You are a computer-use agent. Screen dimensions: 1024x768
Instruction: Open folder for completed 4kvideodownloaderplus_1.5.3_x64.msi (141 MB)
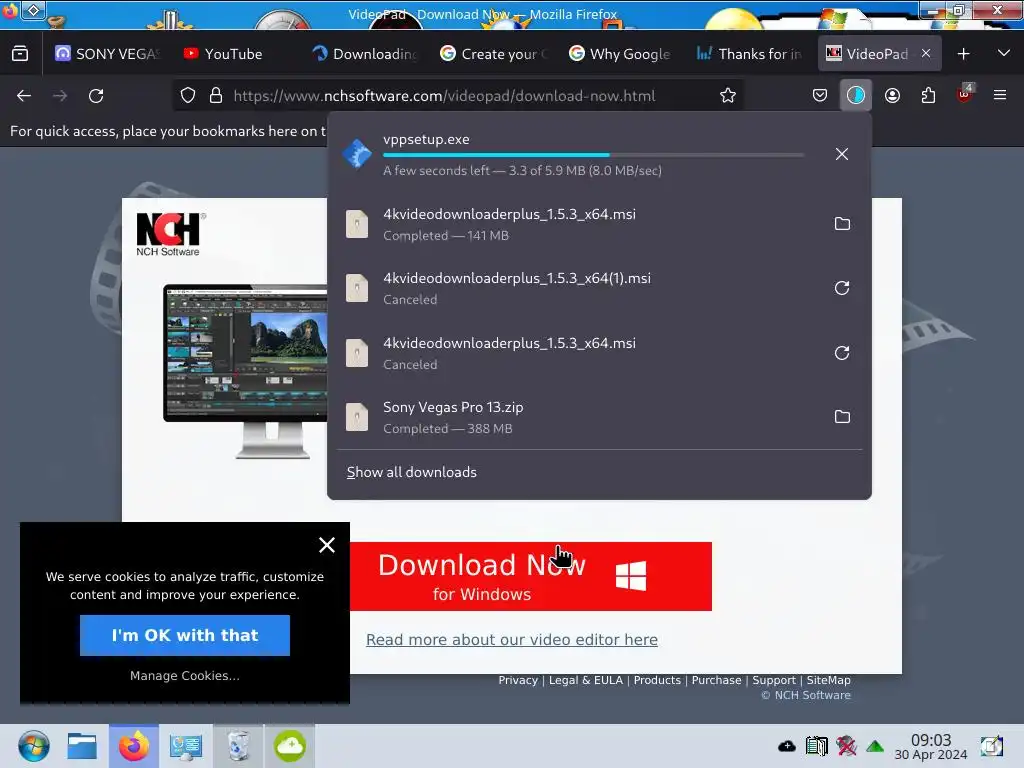tap(842, 224)
